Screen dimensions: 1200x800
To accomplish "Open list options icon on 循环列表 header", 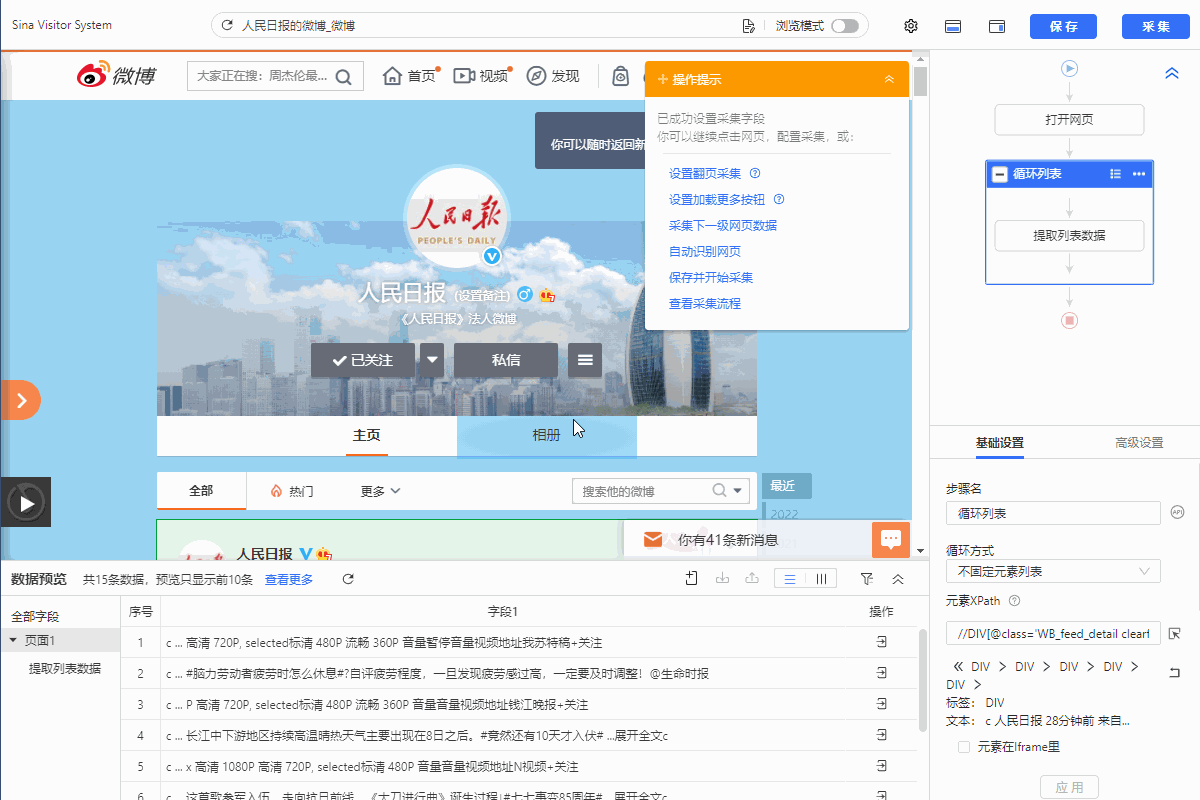I will point(1115,174).
